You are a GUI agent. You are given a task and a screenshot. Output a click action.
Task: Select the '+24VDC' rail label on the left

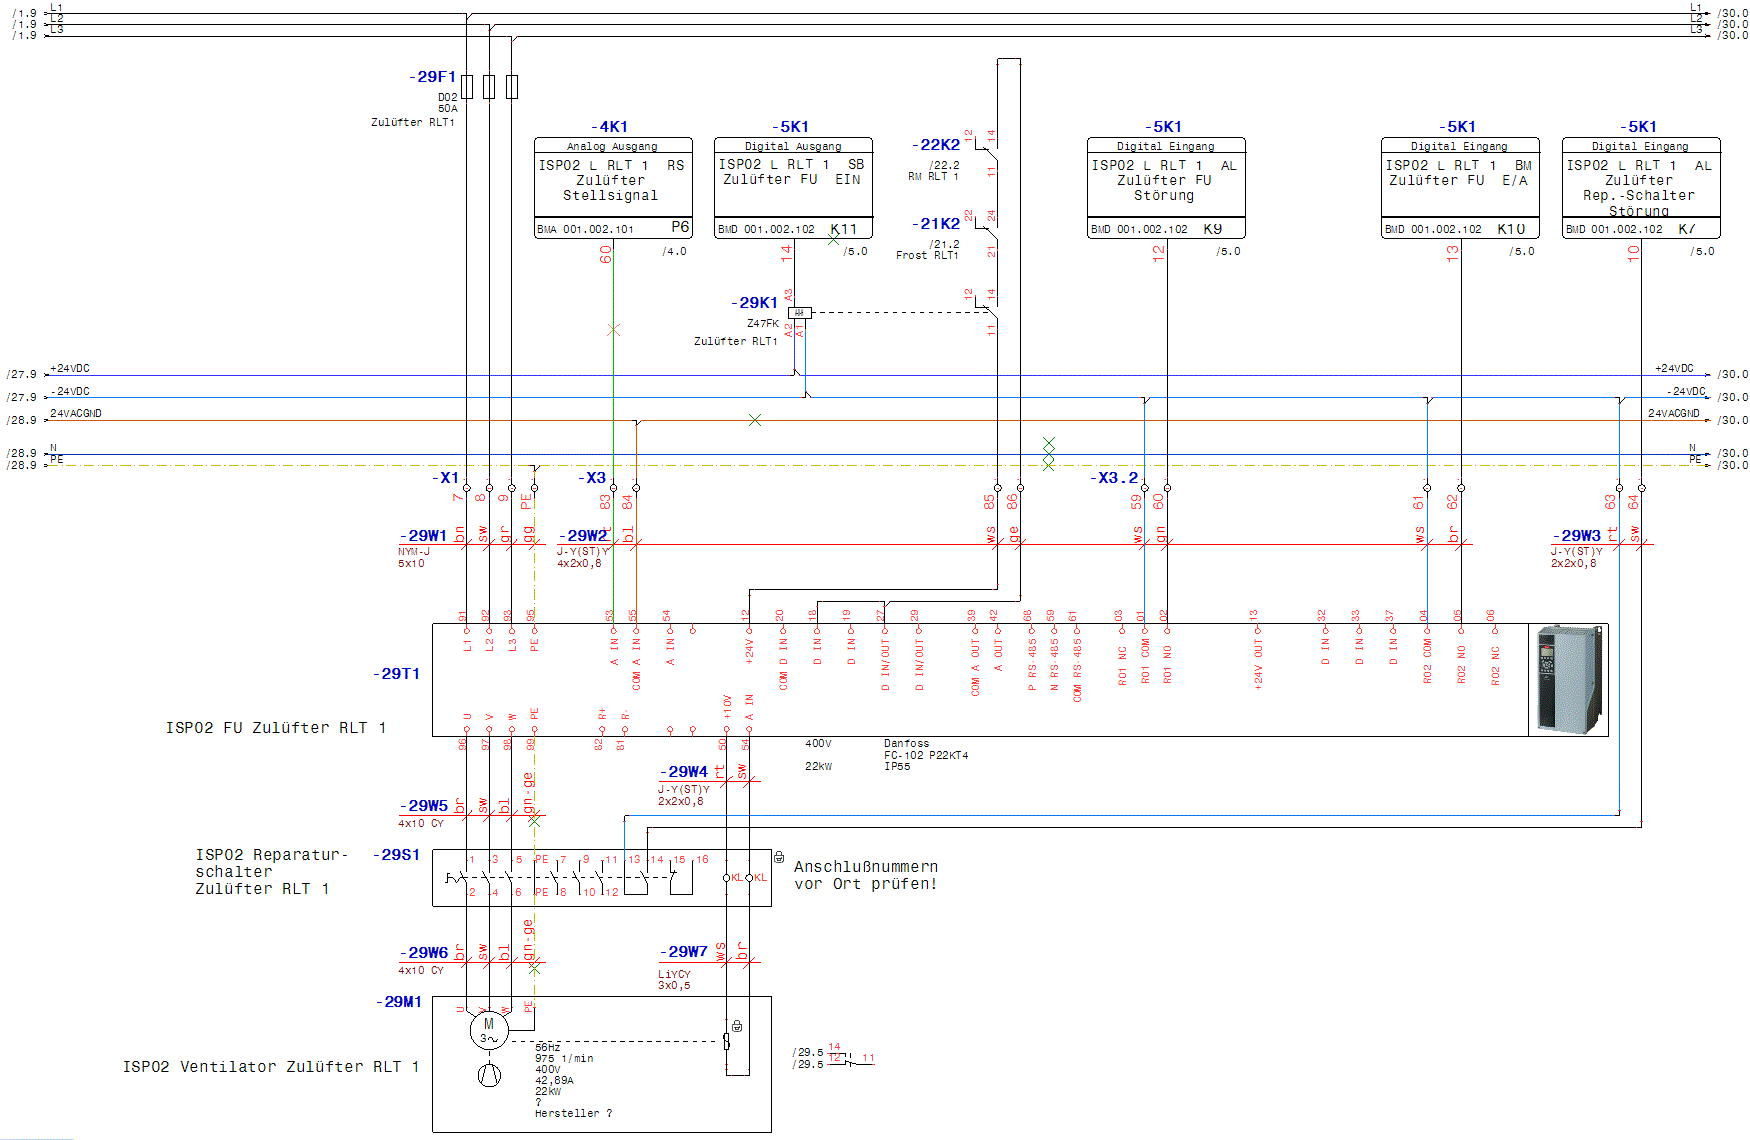[x=70, y=369]
